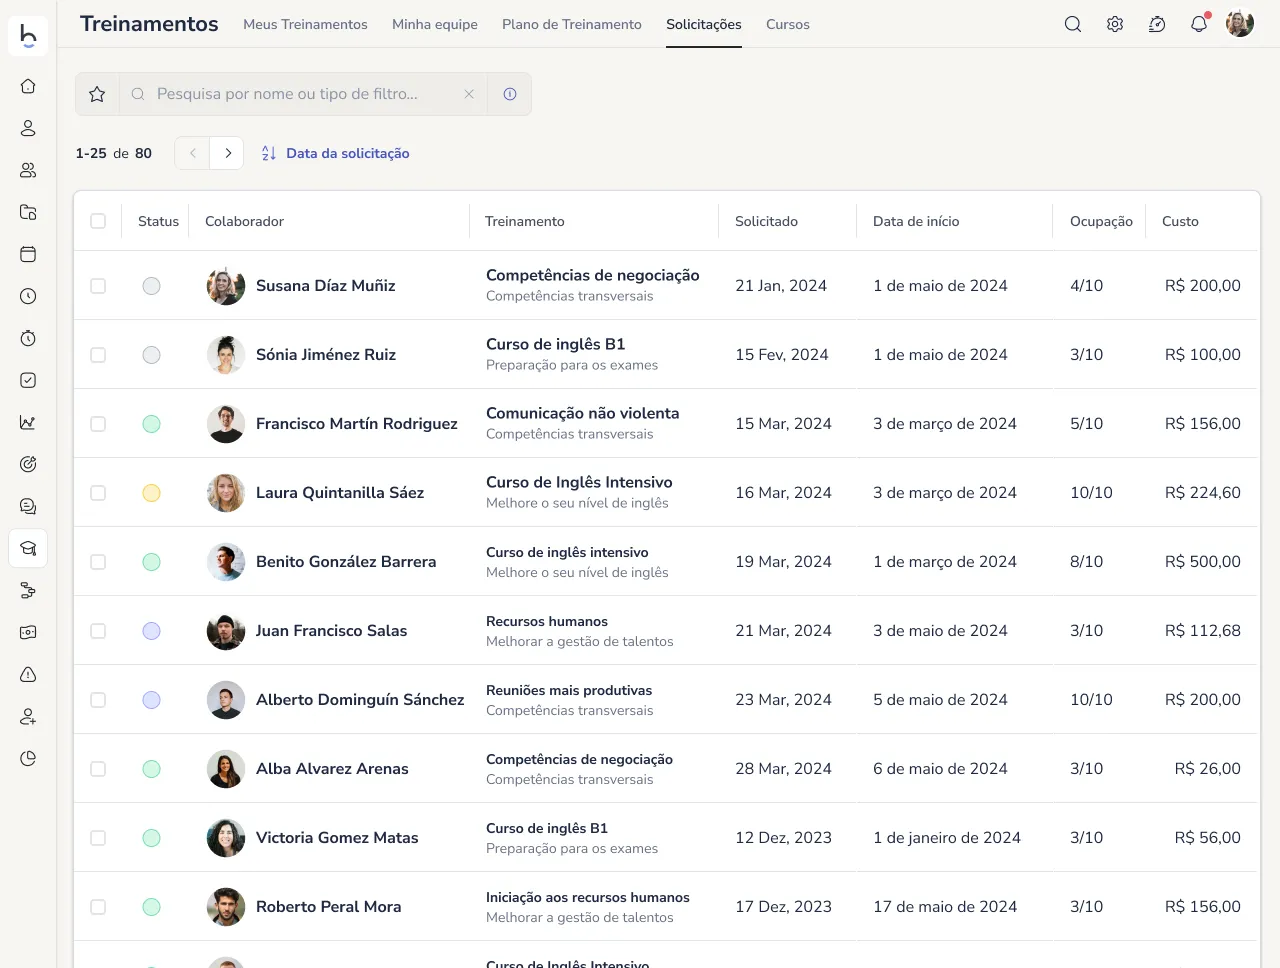Viewport: 1280px width, 968px height.
Task: Click the Custo column header
Action: pyautogui.click(x=1180, y=221)
